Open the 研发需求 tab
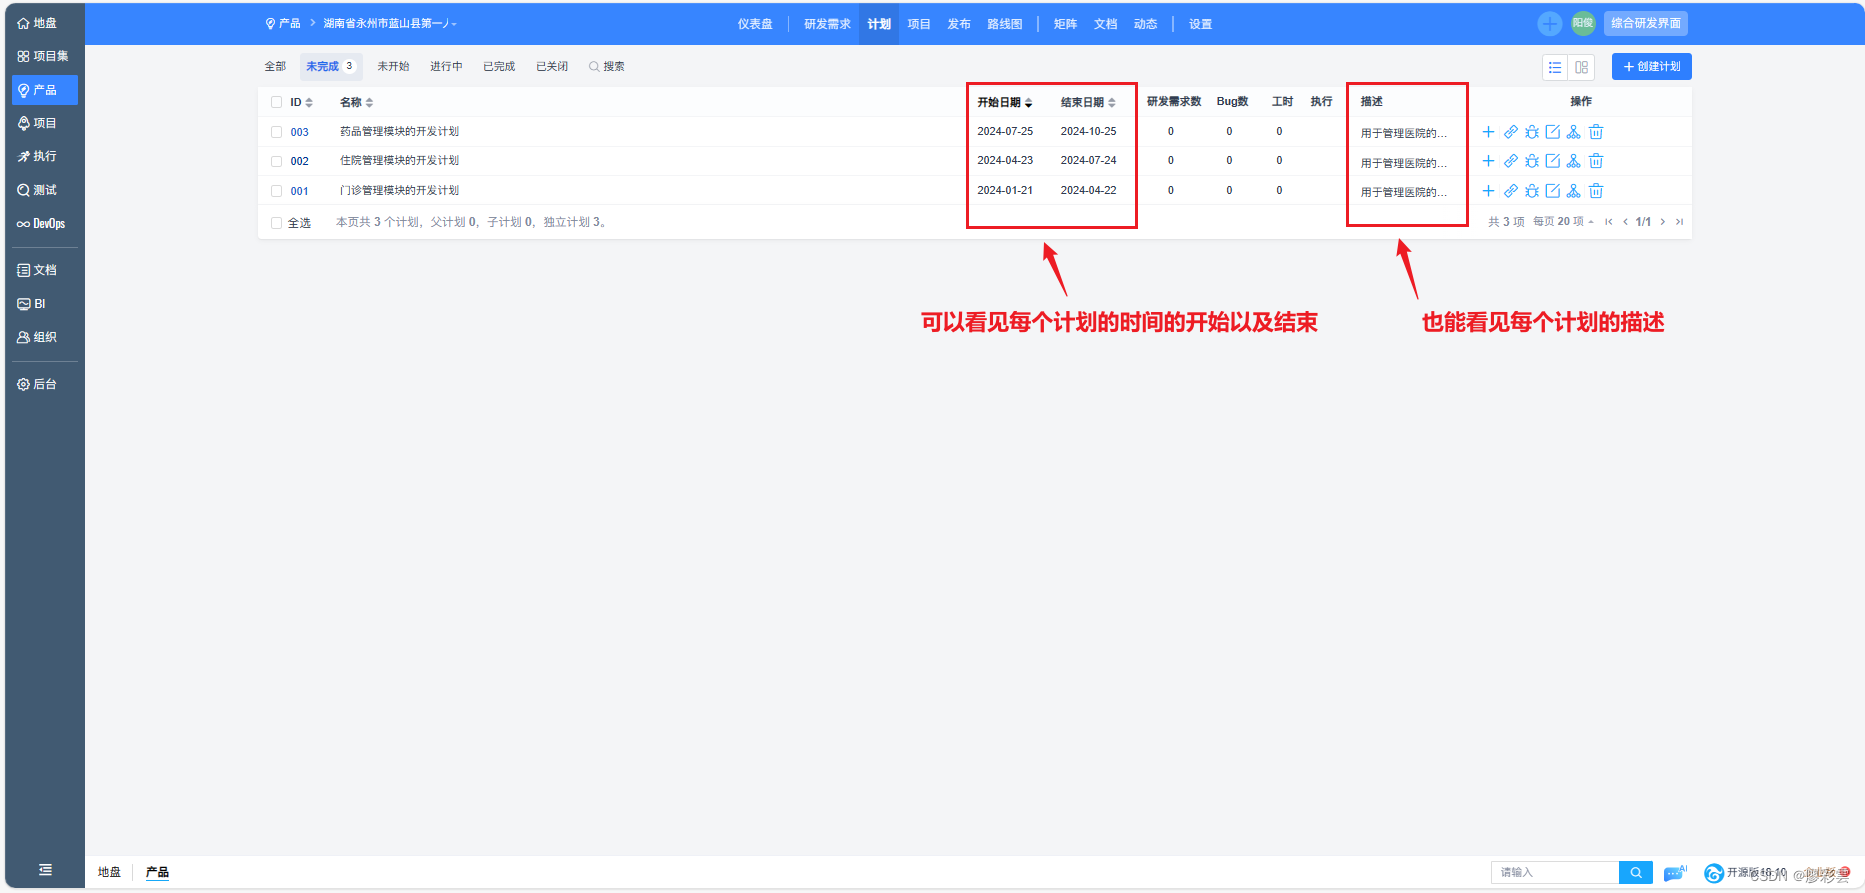The height and width of the screenshot is (893, 1865). point(827,24)
